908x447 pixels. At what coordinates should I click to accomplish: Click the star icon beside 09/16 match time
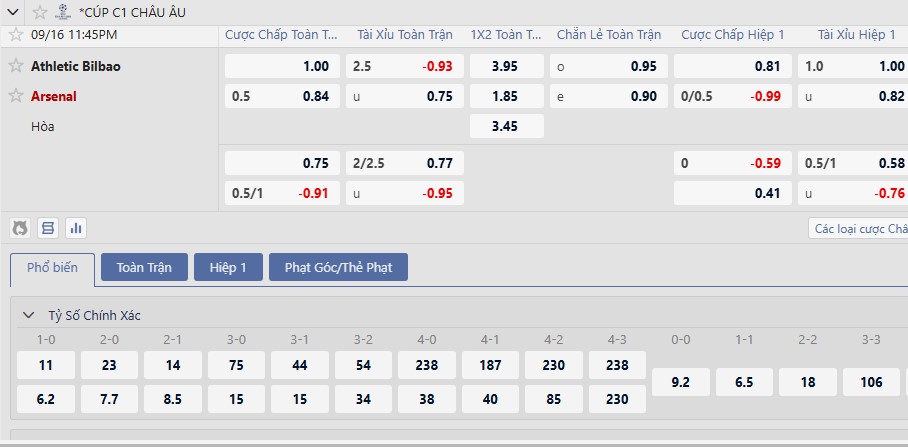(x=15, y=34)
